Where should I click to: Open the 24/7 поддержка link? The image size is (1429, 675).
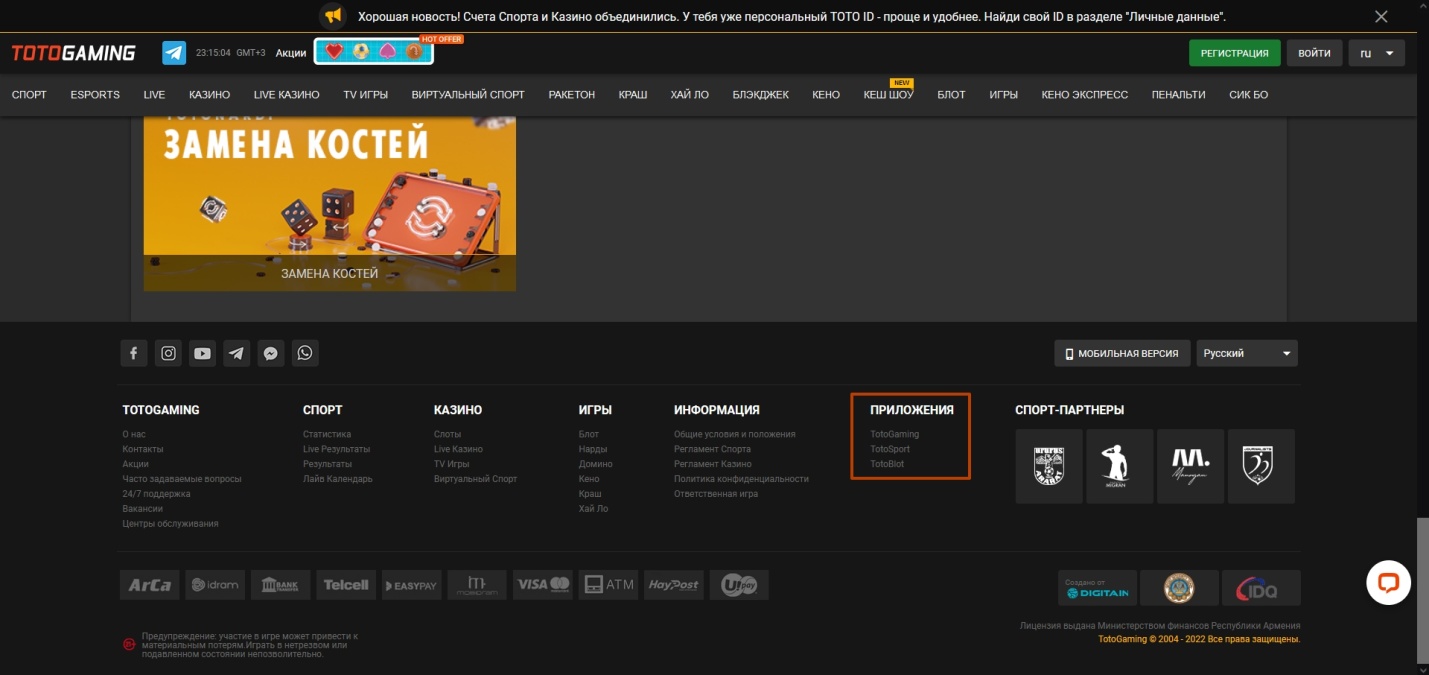pyautogui.click(x=156, y=494)
